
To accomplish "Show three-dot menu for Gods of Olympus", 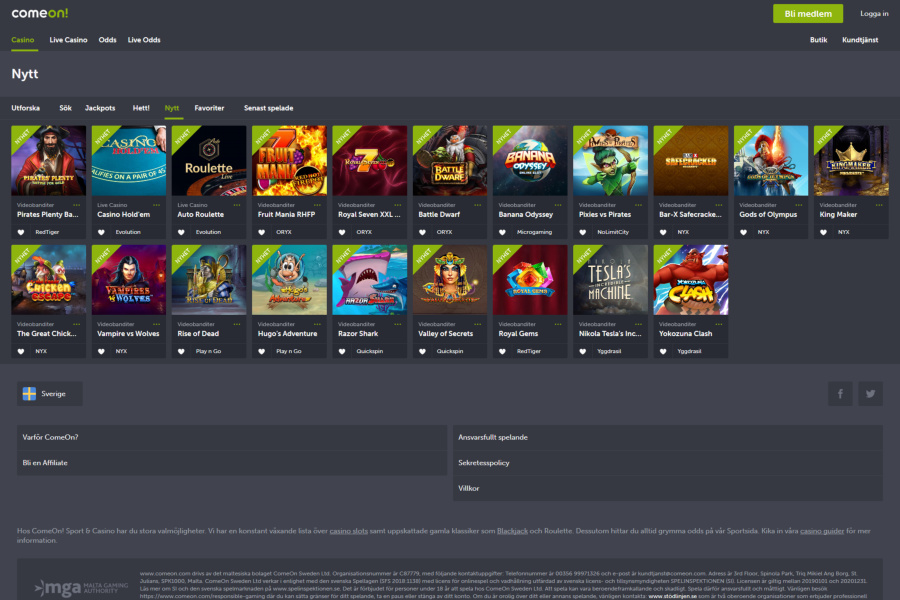I will point(799,205).
